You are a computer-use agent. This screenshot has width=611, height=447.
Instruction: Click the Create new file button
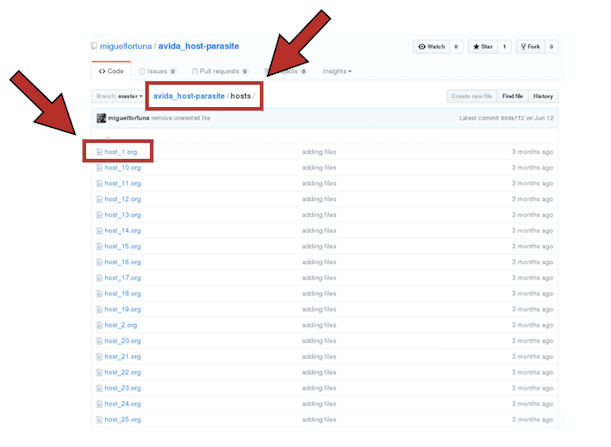click(x=472, y=96)
